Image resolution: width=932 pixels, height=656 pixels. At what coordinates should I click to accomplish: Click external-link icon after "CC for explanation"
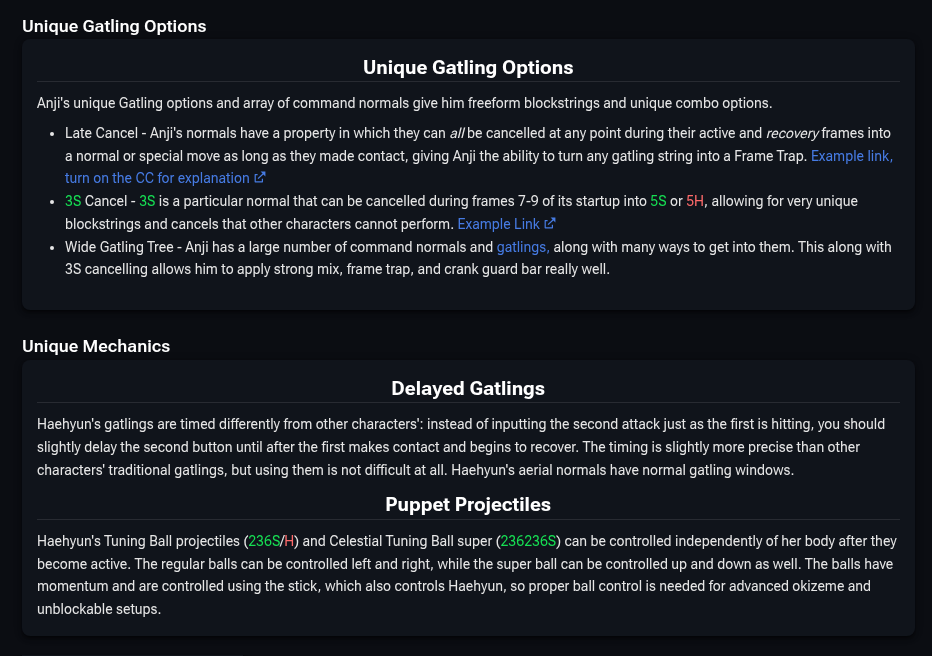[x=260, y=178]
